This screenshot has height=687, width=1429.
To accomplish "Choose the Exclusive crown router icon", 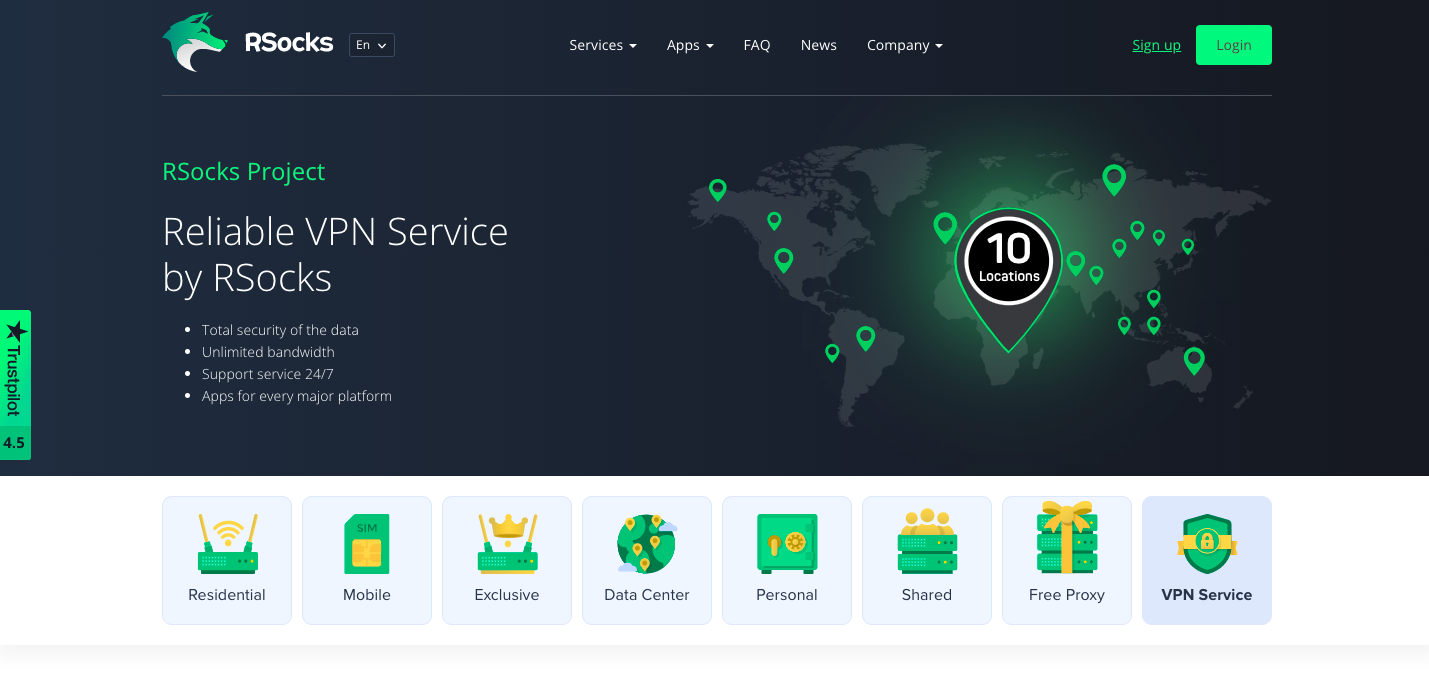I will pos(507,544).
